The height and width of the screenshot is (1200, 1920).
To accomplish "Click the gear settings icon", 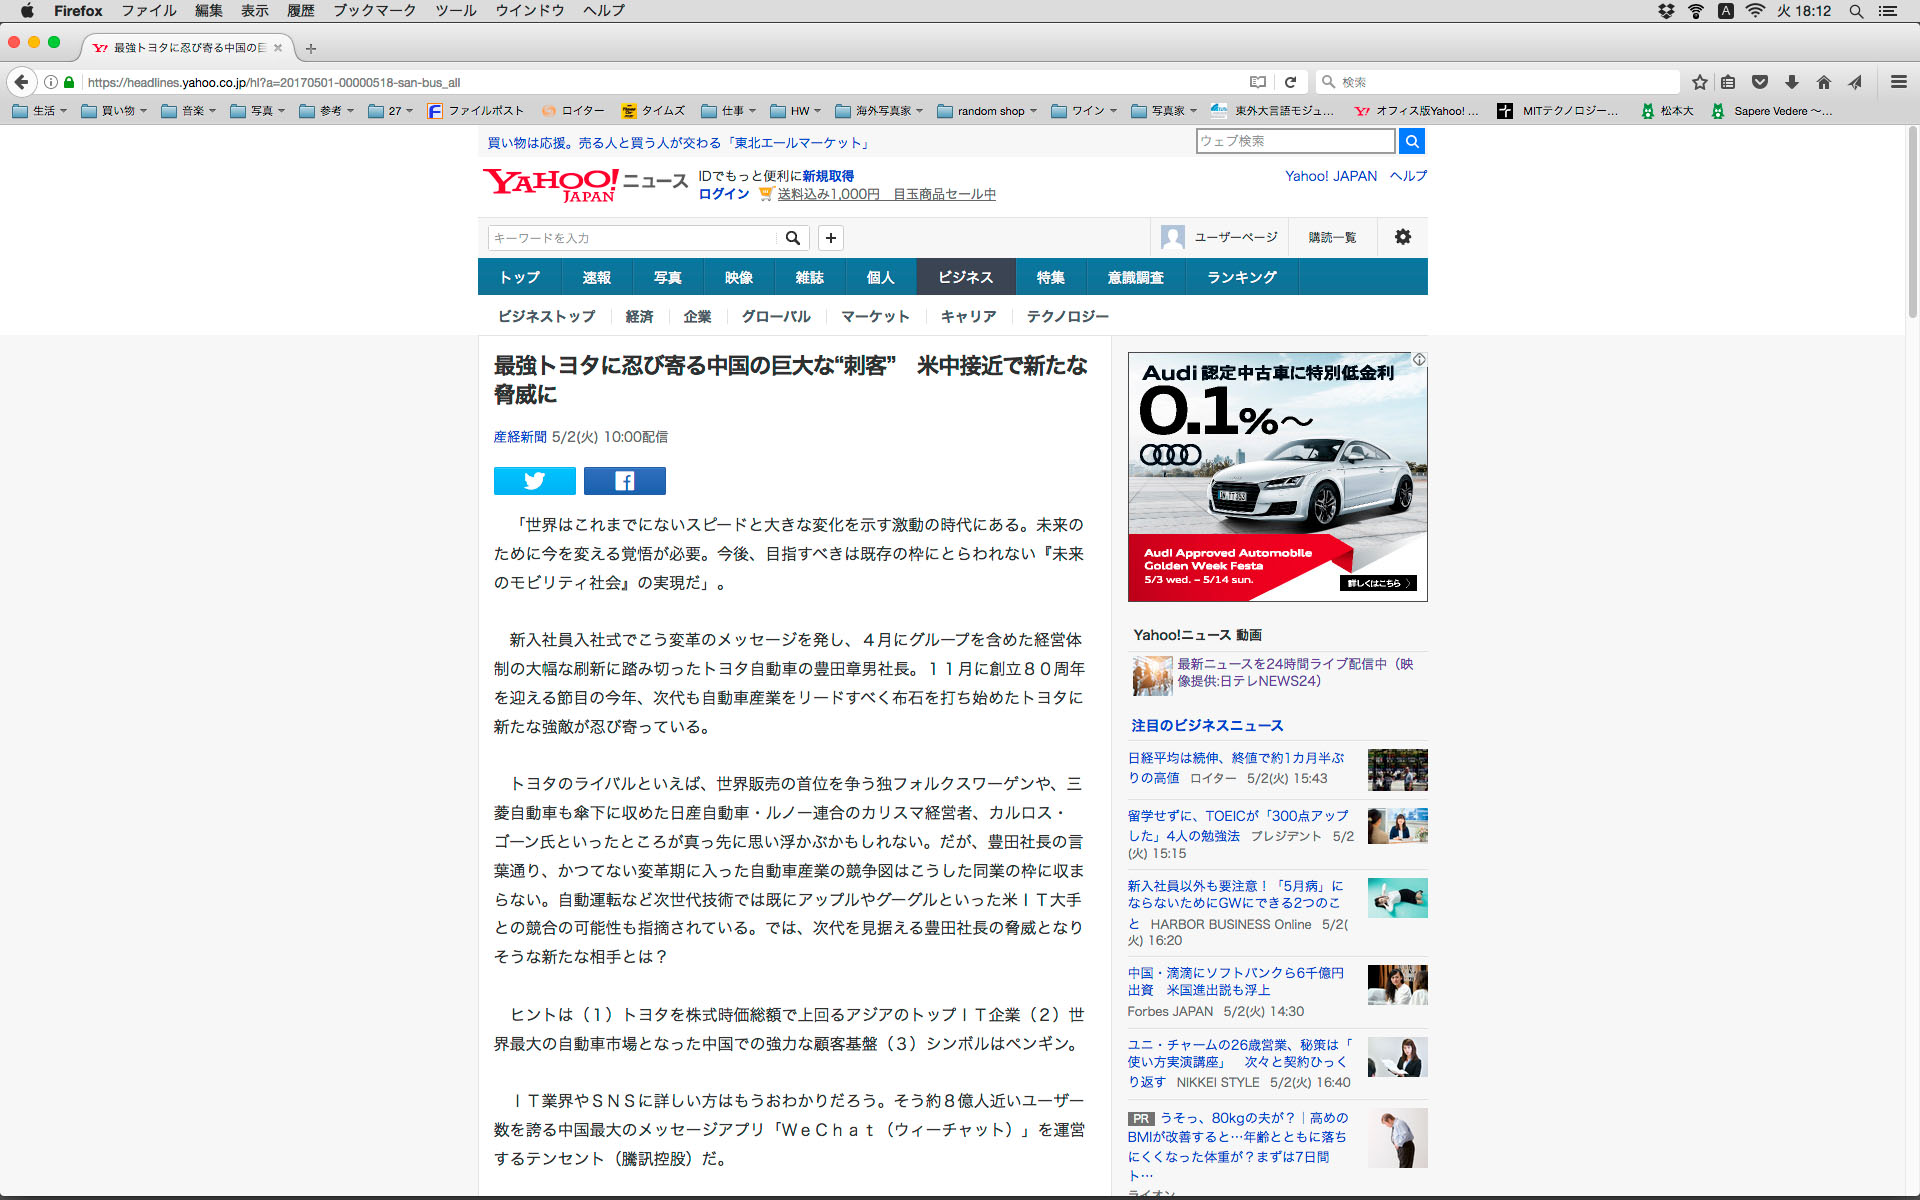I will tap(1402, 237).
